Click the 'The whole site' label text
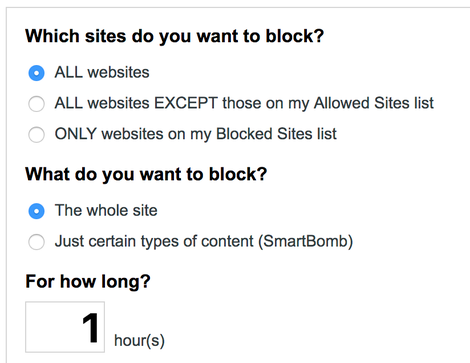The height and width of the screenshot is (363, 470). (106, 210)
